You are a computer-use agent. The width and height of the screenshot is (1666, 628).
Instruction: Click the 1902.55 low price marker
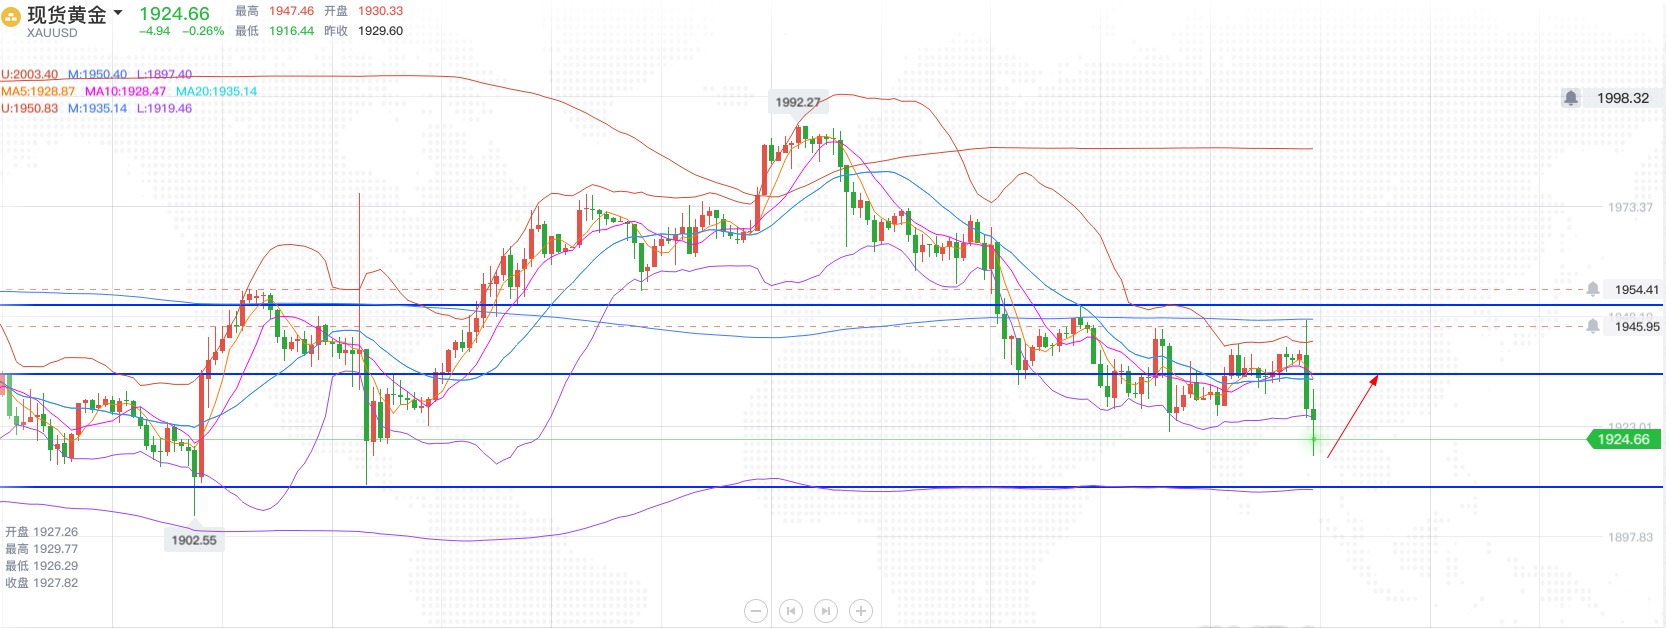tap(194, 540)
